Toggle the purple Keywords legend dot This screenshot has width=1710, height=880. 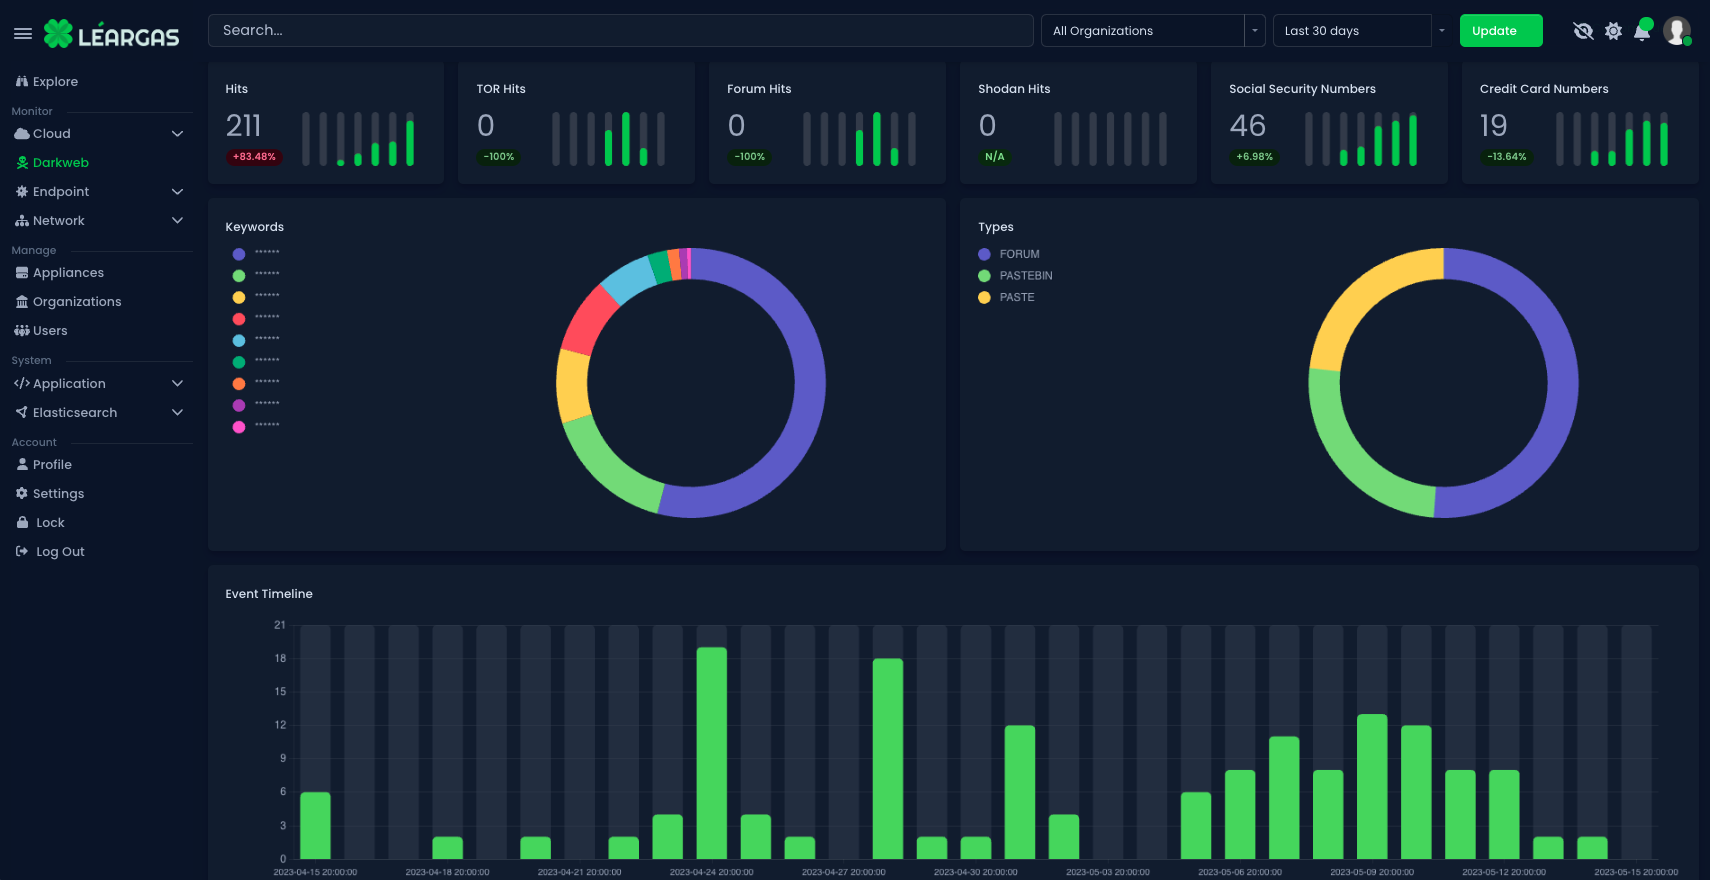(x=239, y=254)
